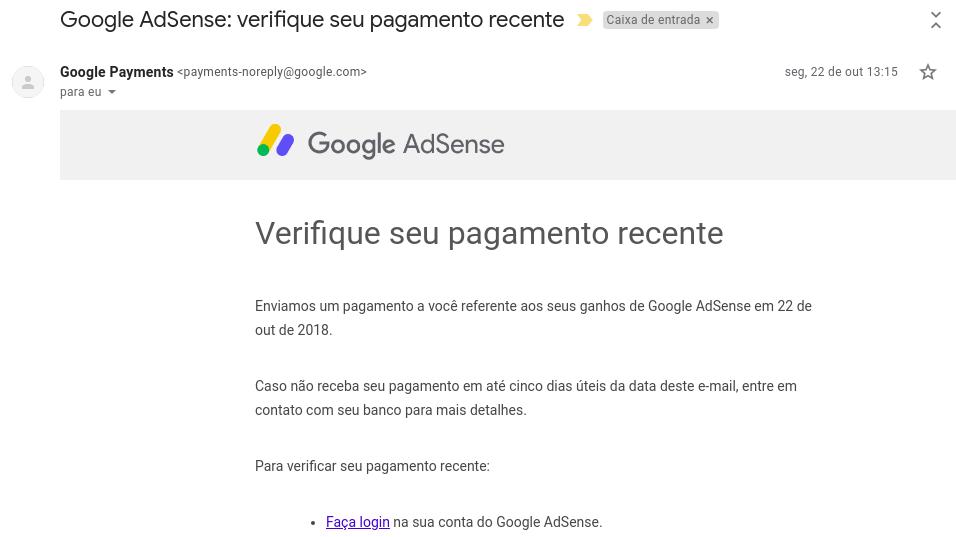Click the Google Payments sender name
This screenshot has height=537, width=956.
pos(116,72)
